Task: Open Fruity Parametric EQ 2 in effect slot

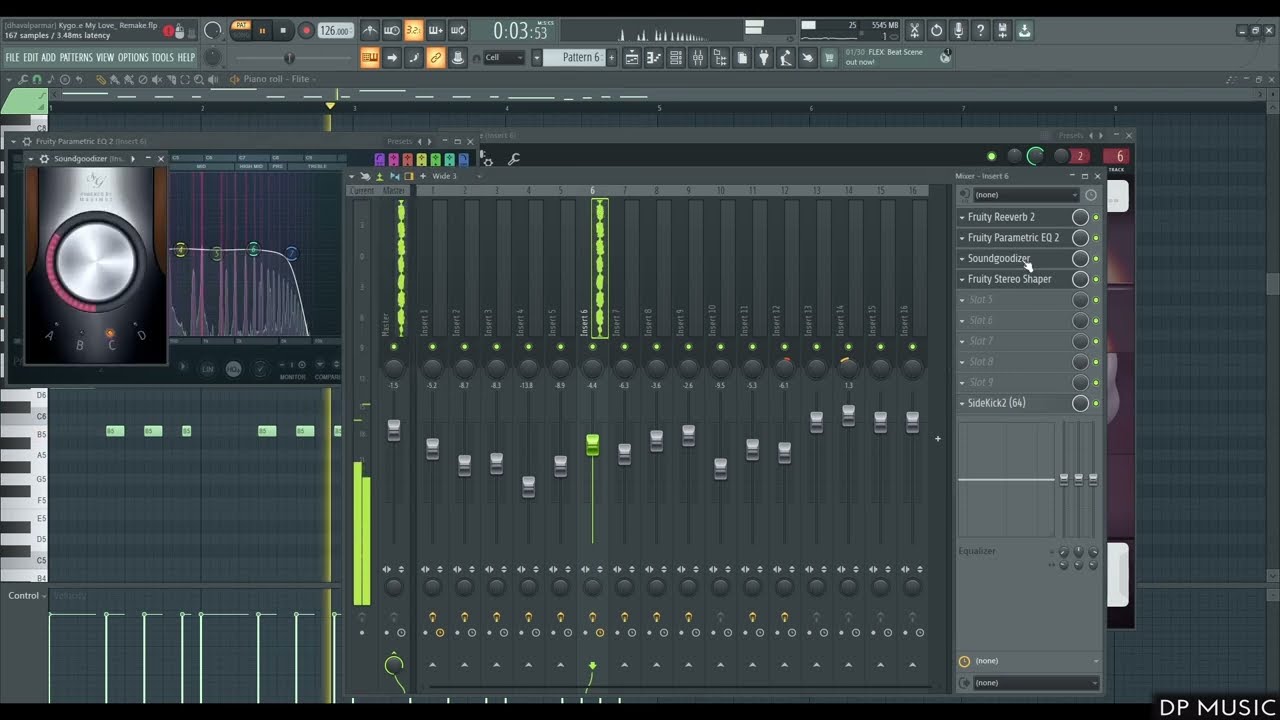Action: 1013,238
